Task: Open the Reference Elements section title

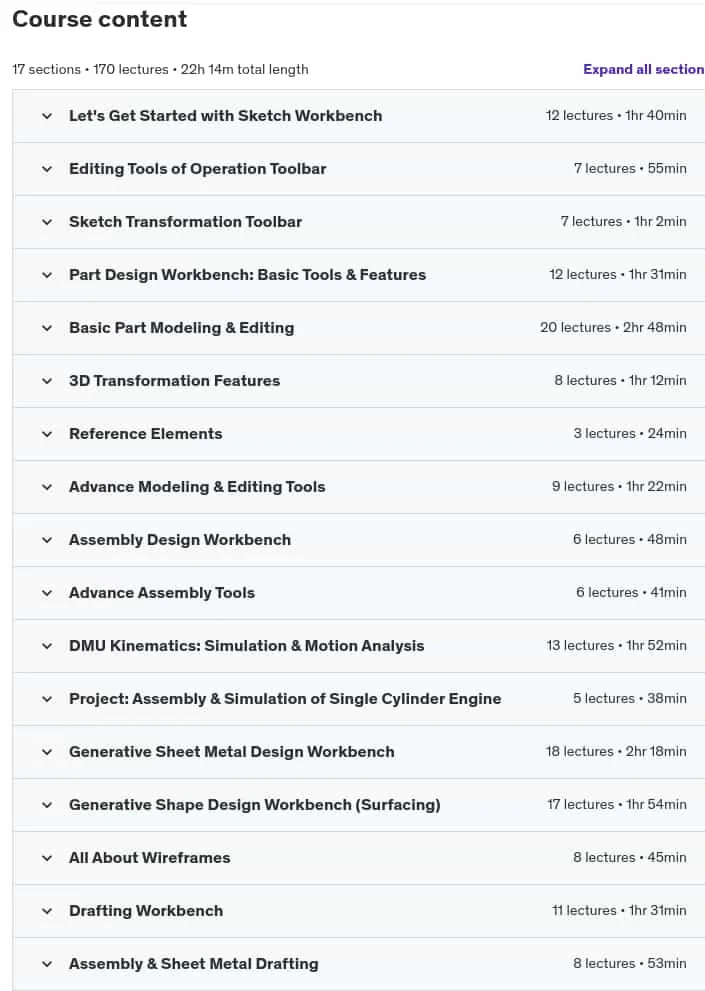Action: (145, 434)
